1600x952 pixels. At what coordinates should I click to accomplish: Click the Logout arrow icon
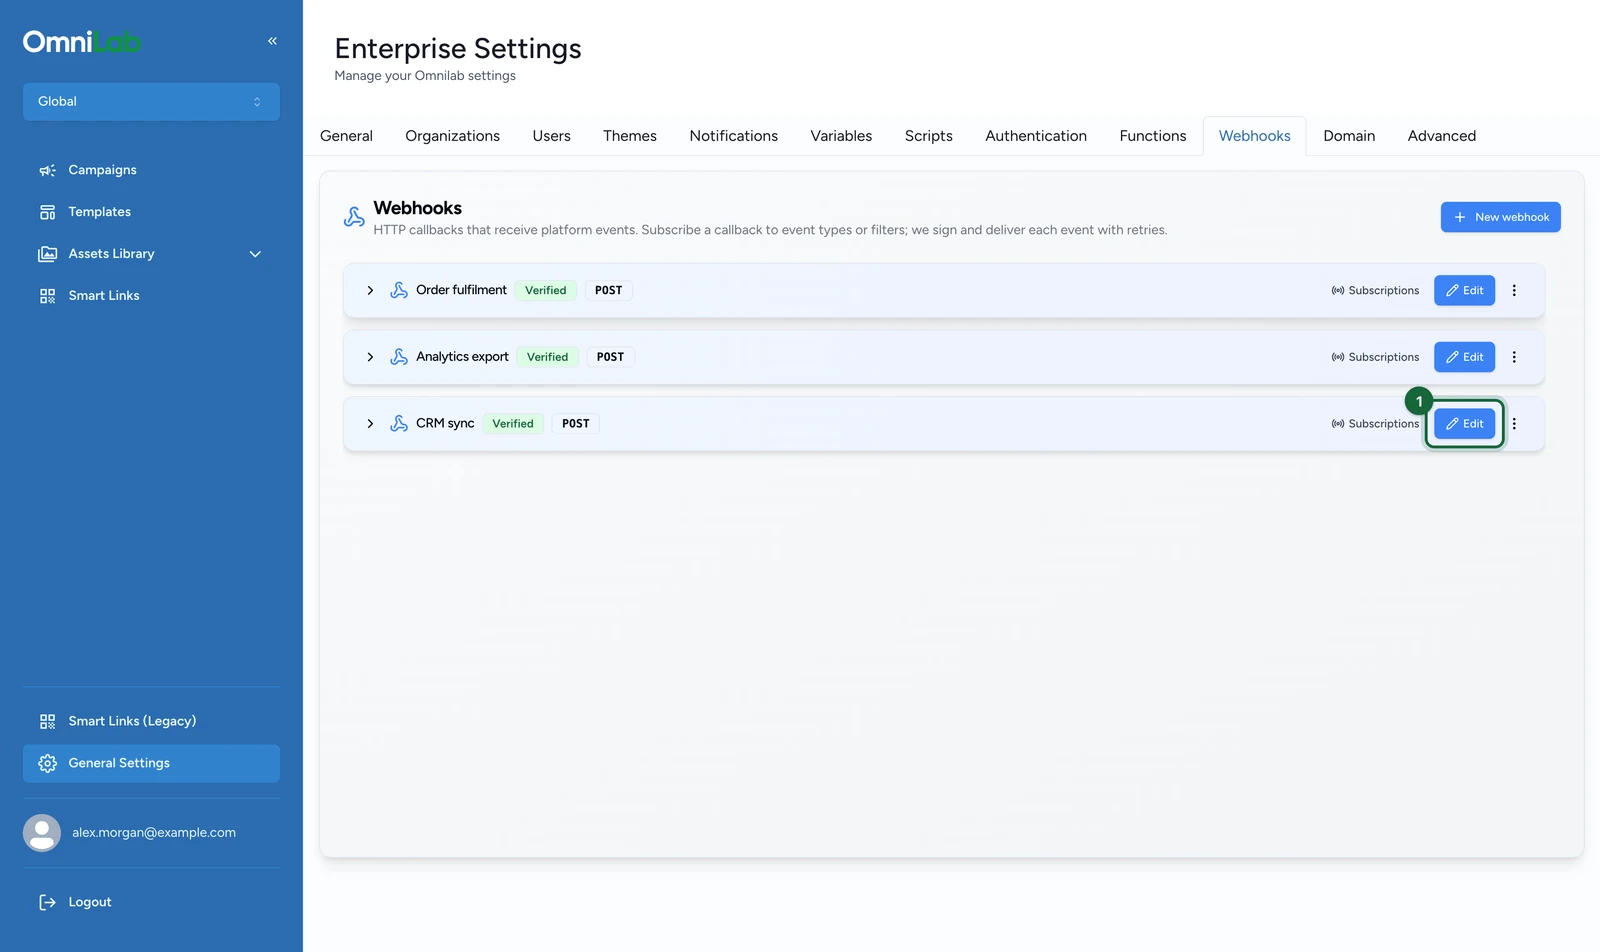tap(47, 902)
